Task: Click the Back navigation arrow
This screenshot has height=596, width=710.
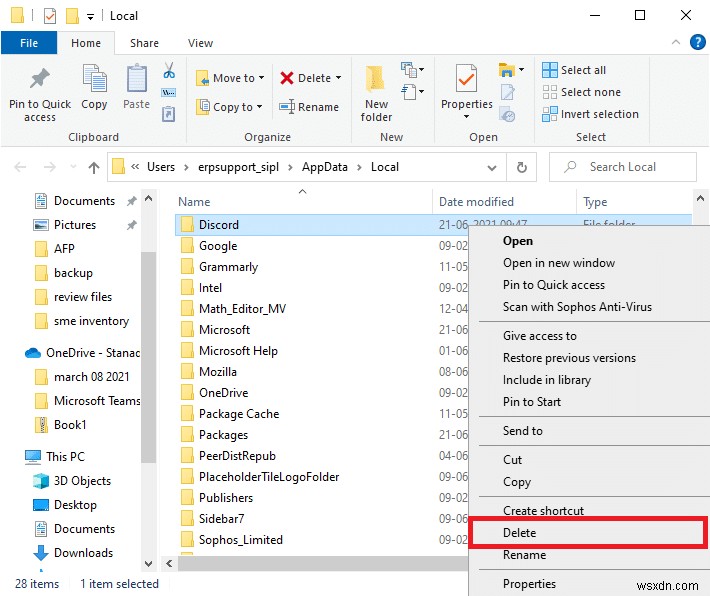Action: [x=20, y=167]
